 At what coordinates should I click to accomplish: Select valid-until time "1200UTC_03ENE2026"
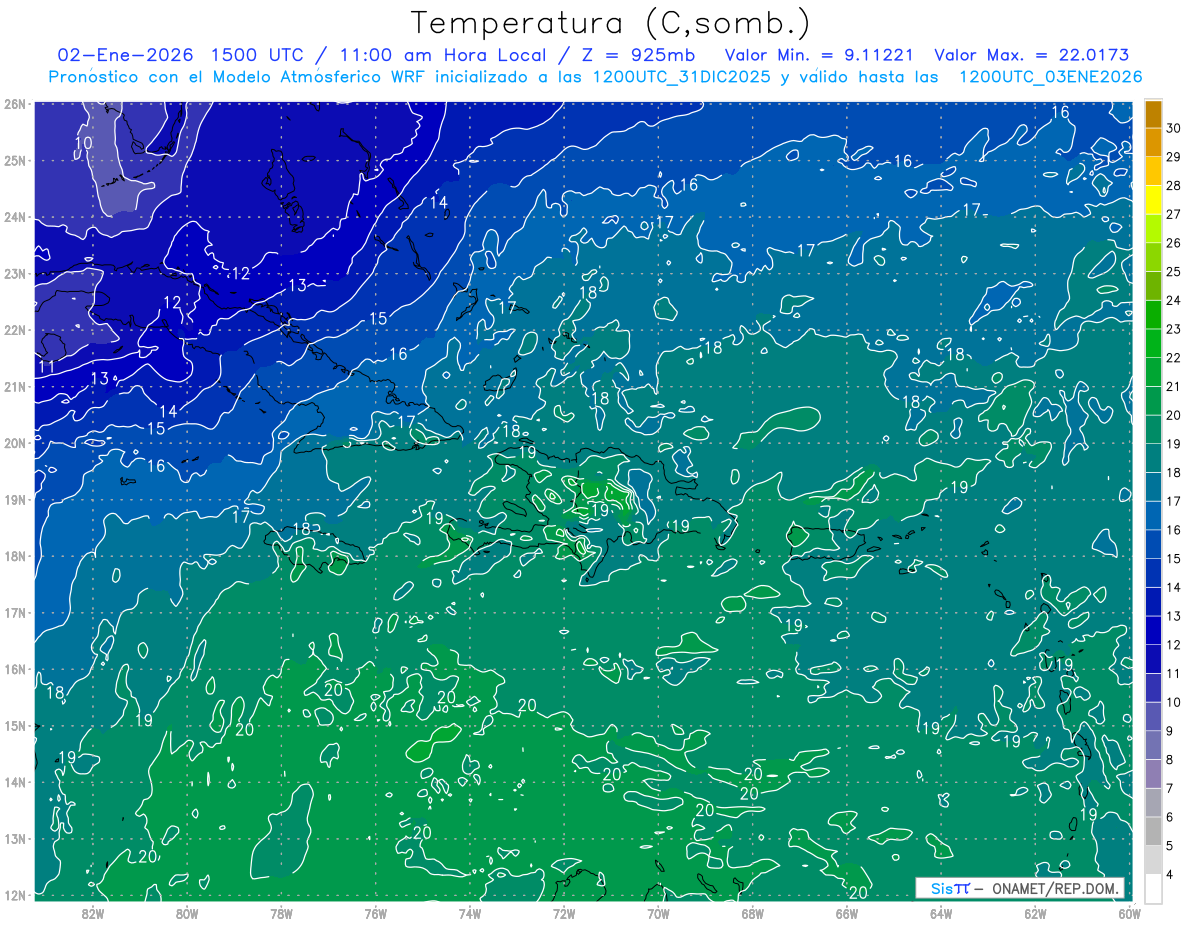(1050, 76)
